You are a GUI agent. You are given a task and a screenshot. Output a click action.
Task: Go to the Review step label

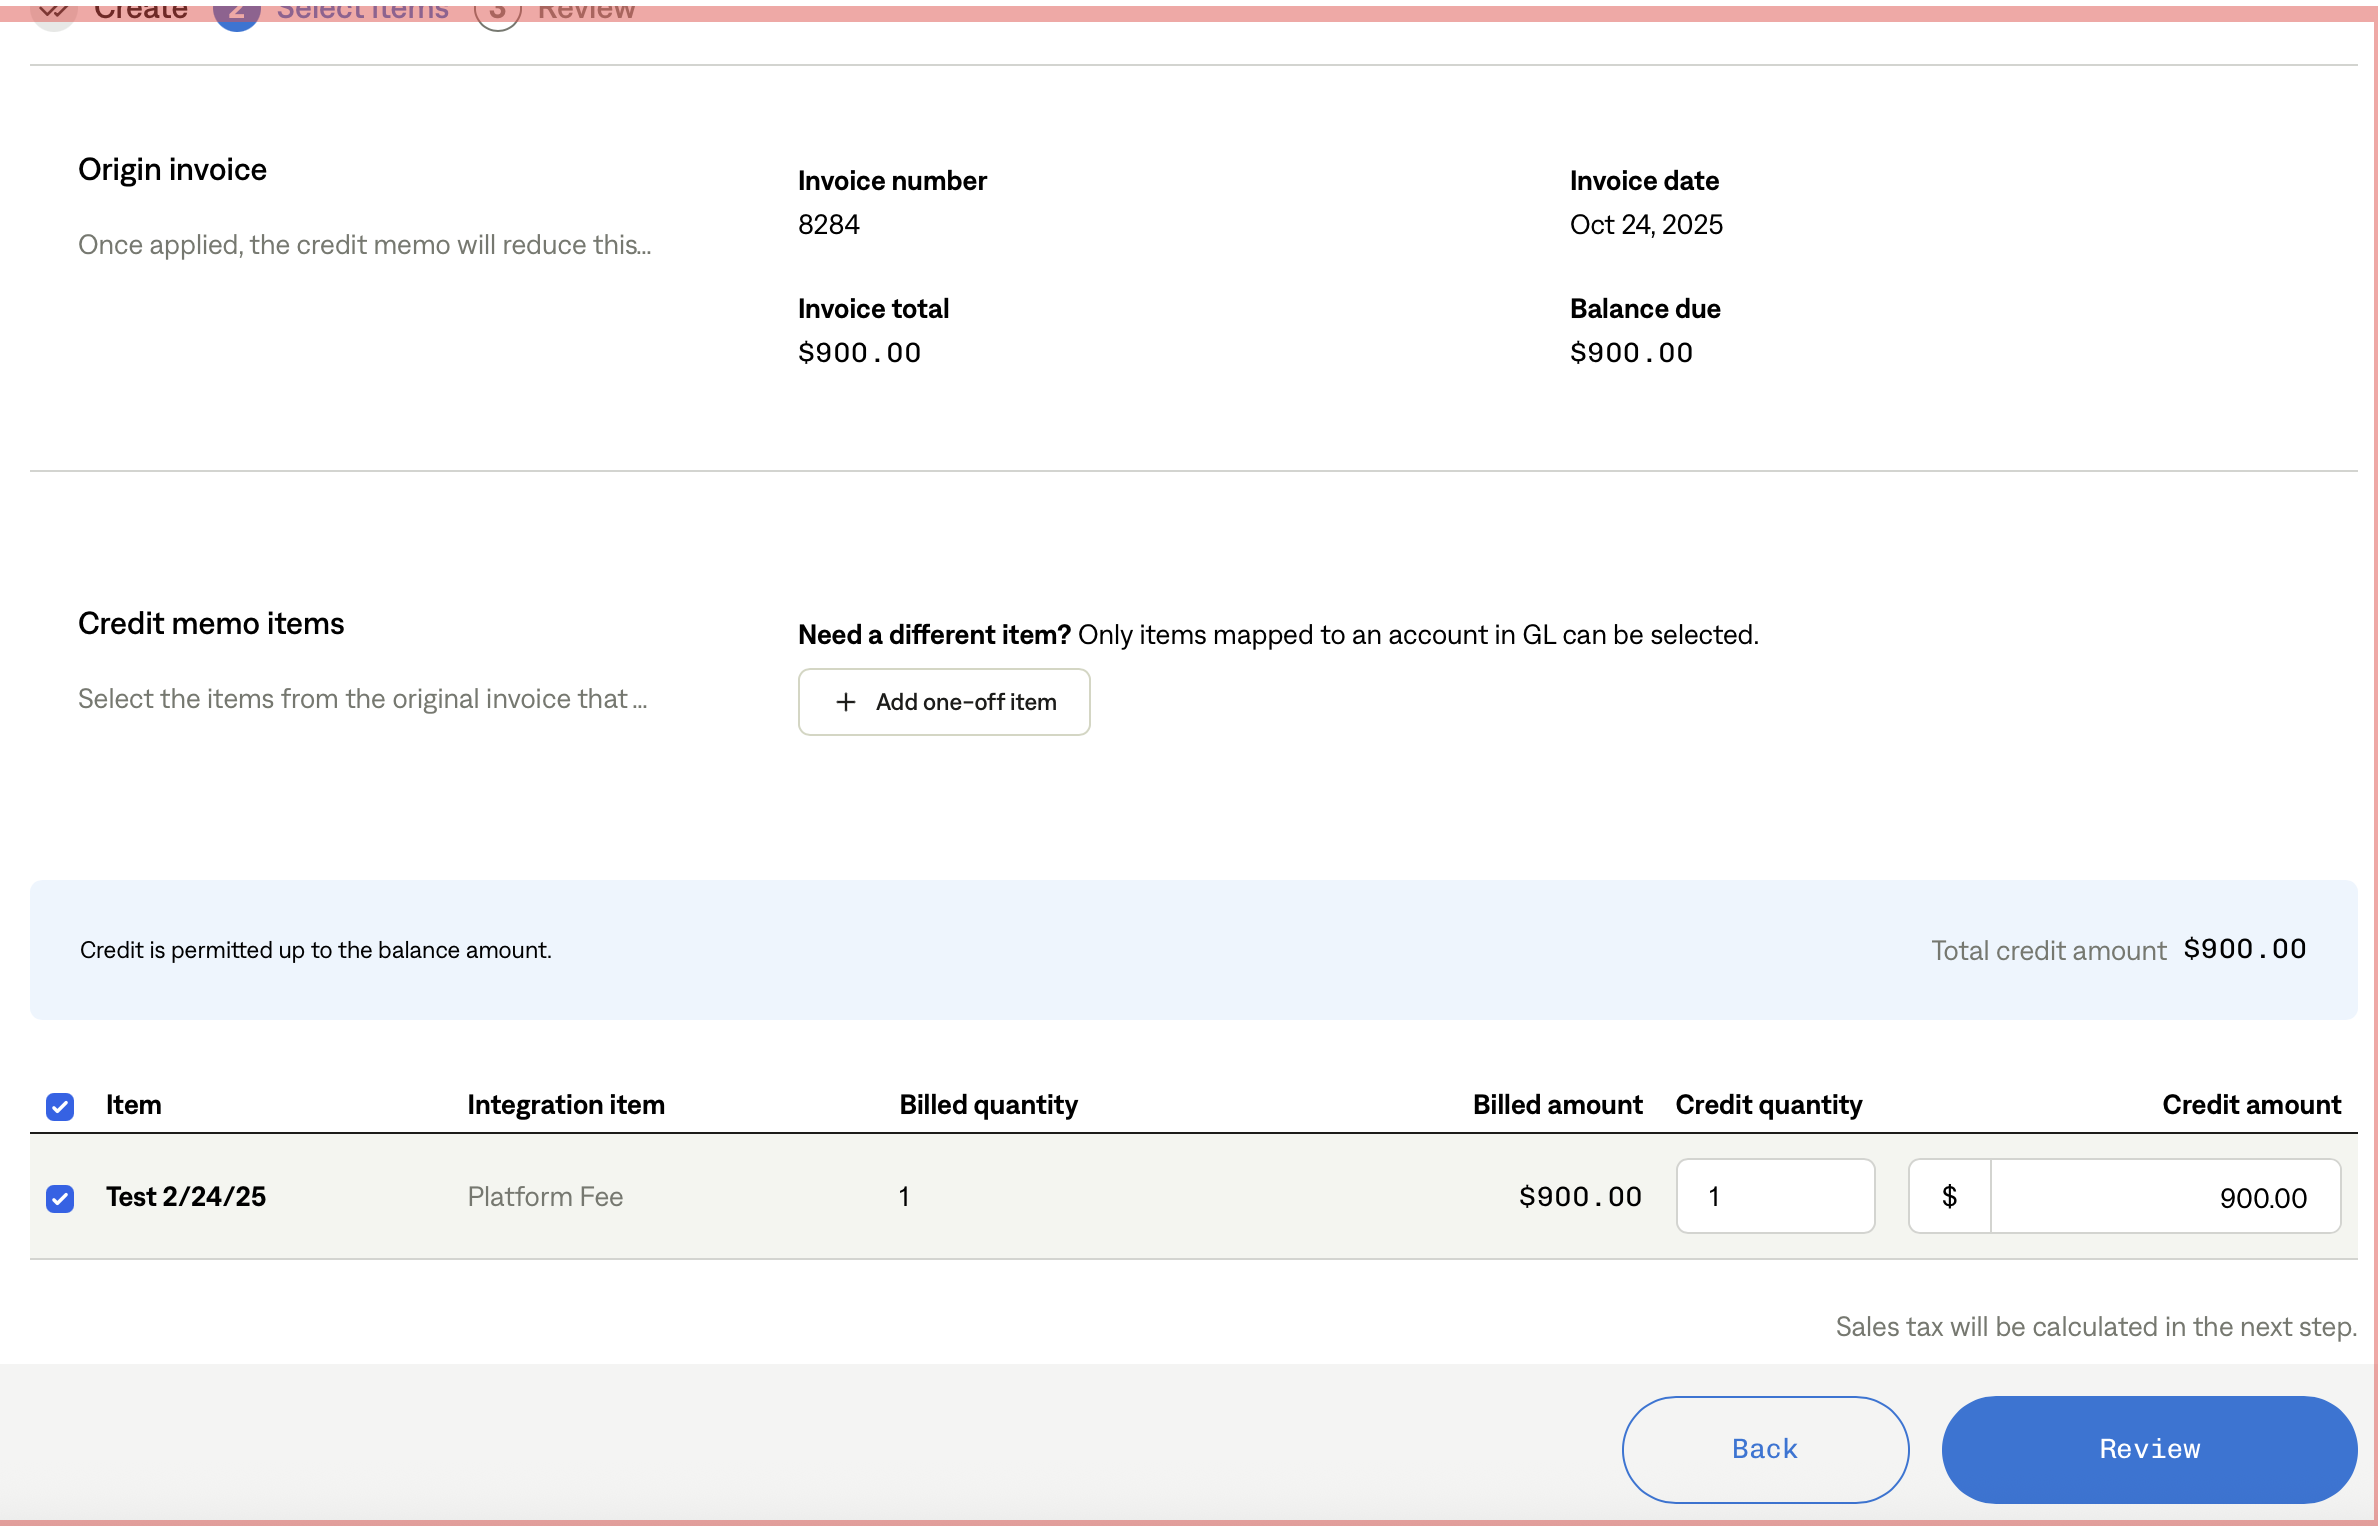[586, 10]
